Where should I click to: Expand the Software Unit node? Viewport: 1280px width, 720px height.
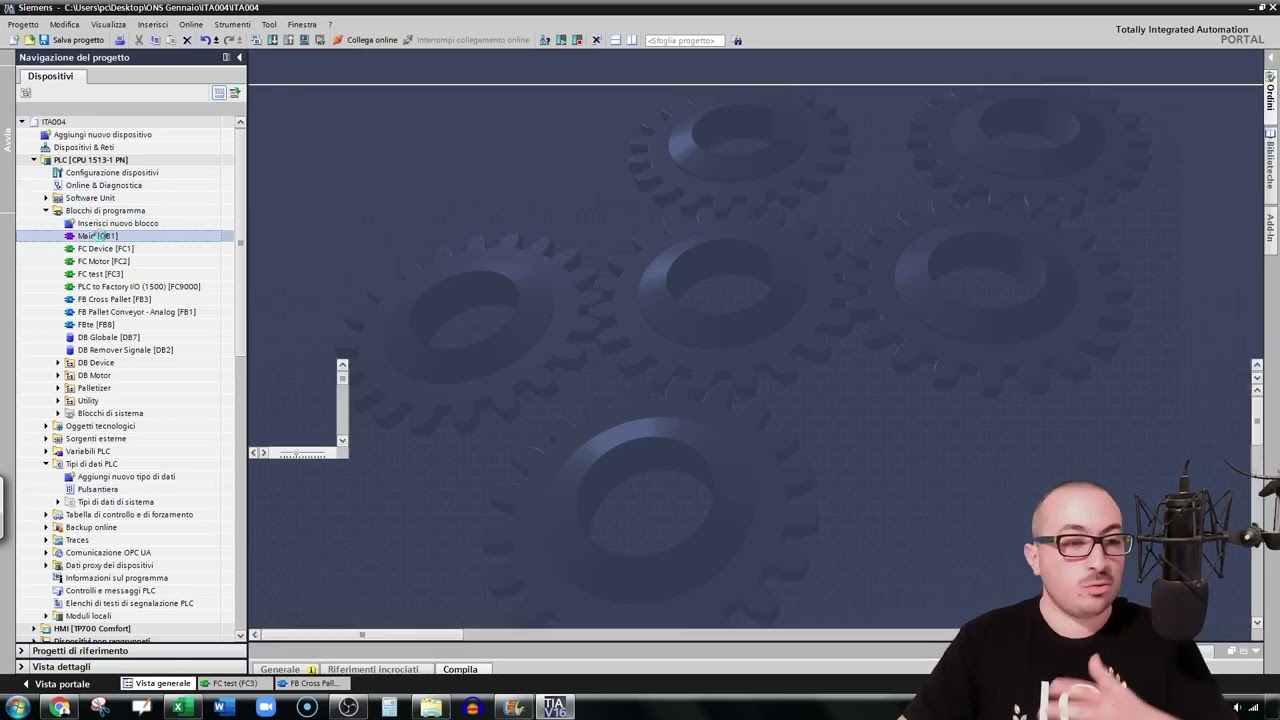[x=45, y=198]
